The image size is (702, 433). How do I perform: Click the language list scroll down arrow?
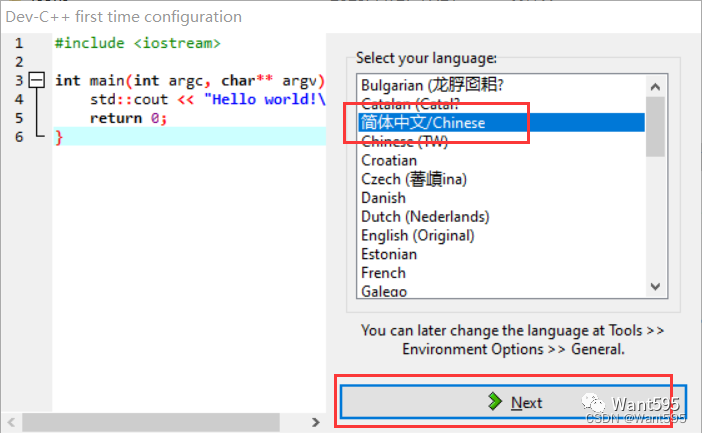click(655, 287)
